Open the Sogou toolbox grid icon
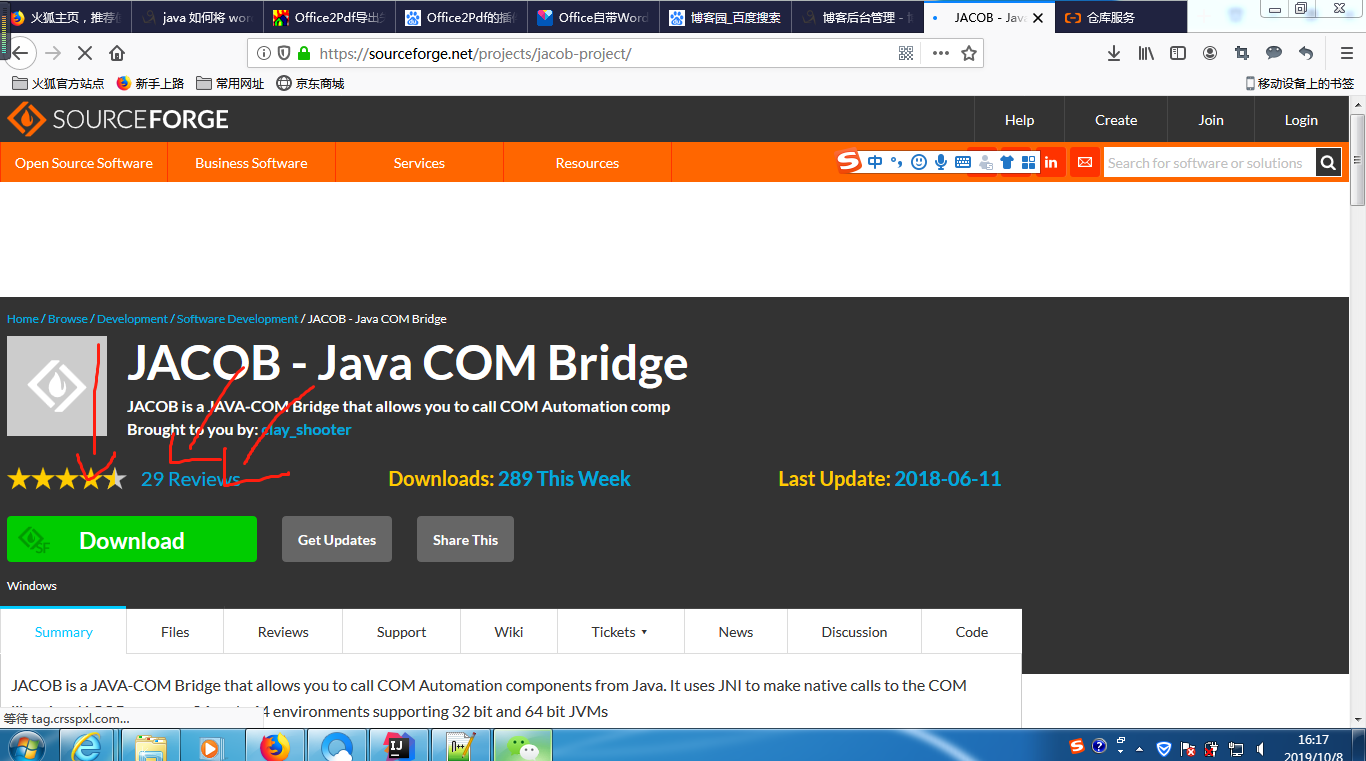The width and height of the screenshot is (1366, 761). (x=1028, y=162)
